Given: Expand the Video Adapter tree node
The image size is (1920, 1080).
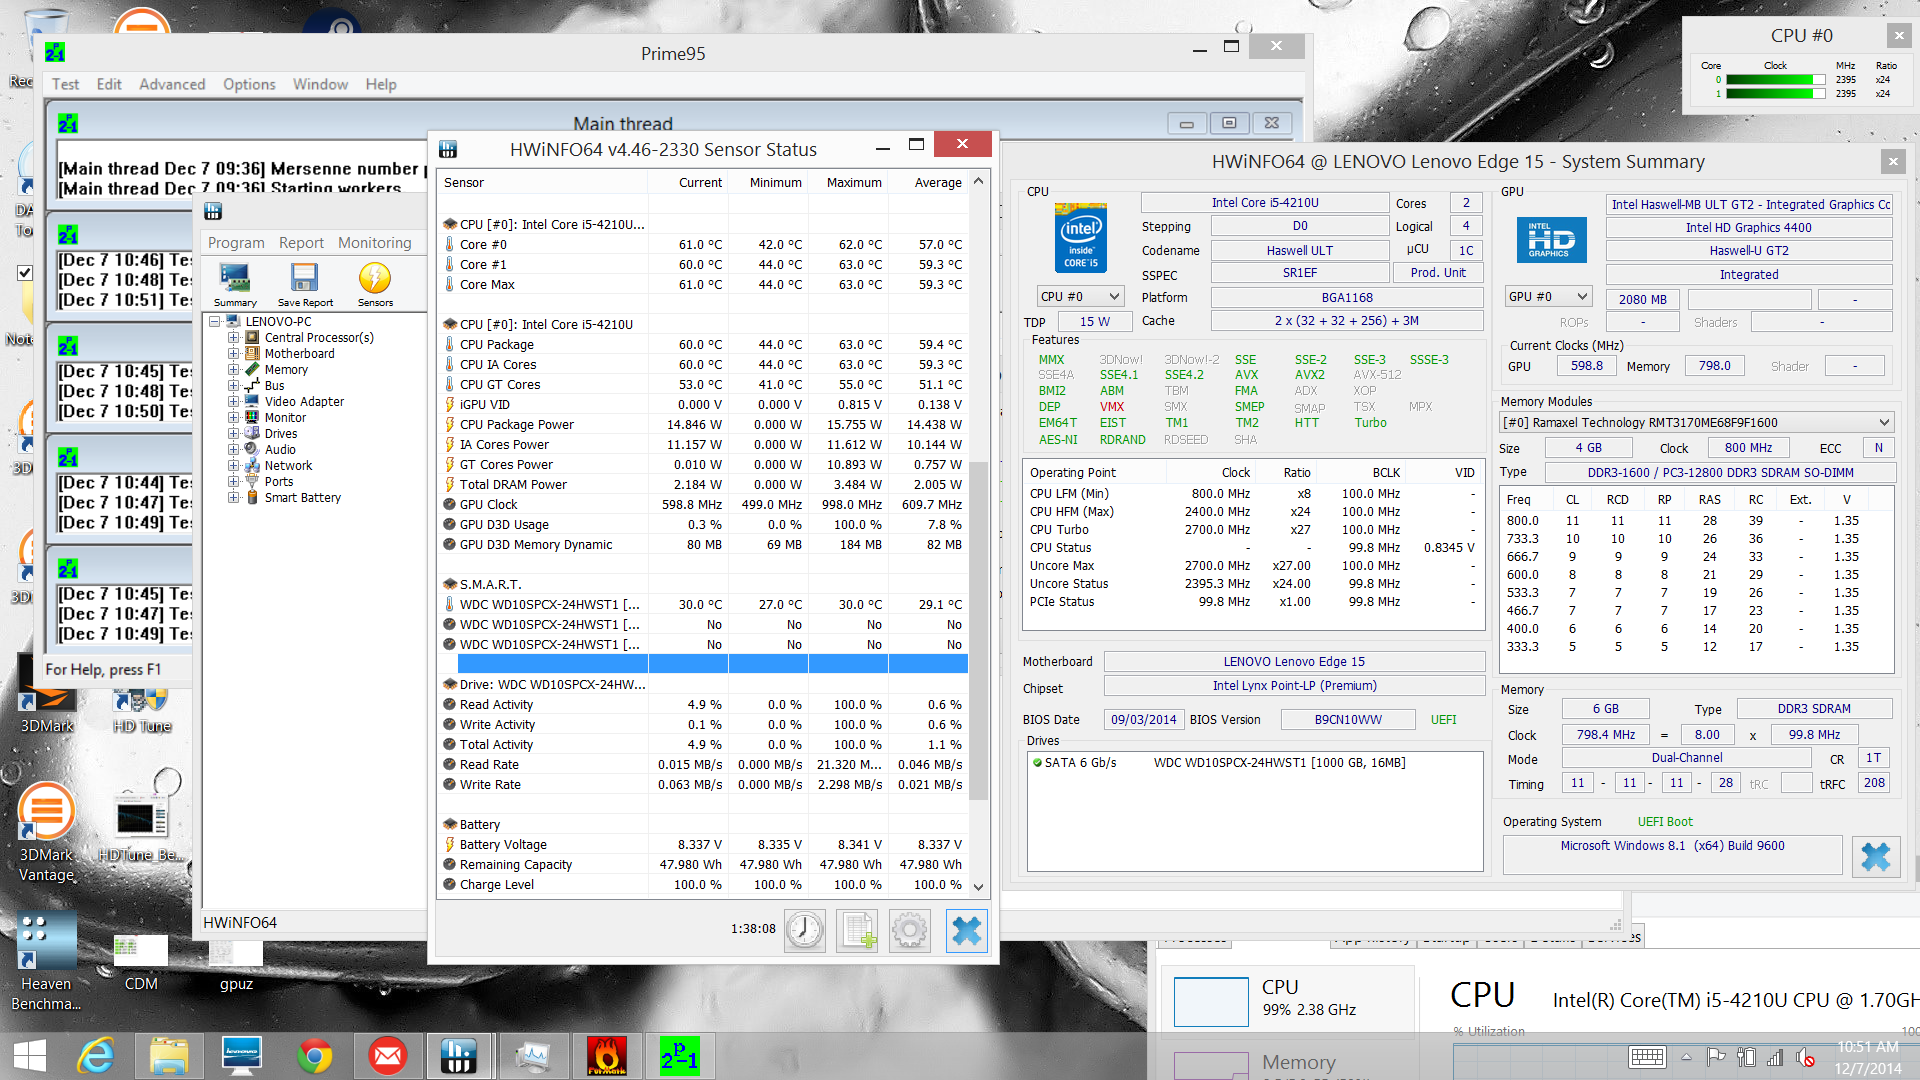Looking at the screenshot, I should pyautogui.click(x=233, y=402).
